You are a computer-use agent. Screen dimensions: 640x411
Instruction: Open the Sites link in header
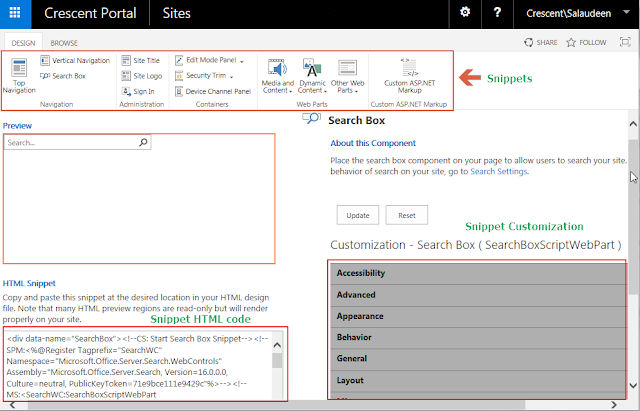pos(176,13)
